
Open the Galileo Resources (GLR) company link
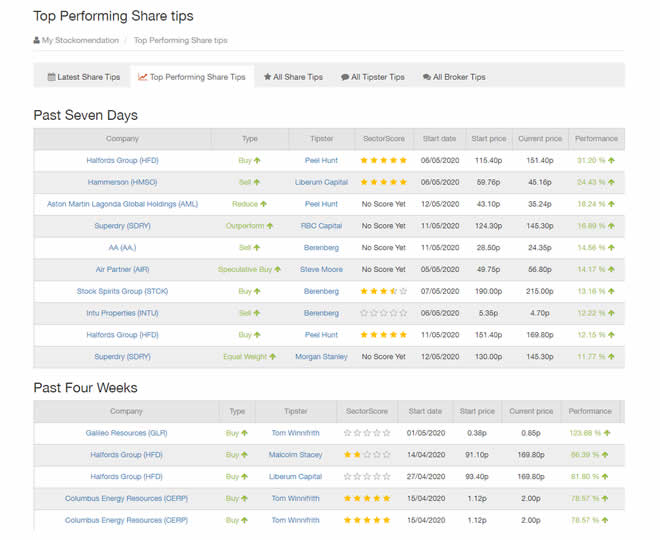[x=125, y=433]
